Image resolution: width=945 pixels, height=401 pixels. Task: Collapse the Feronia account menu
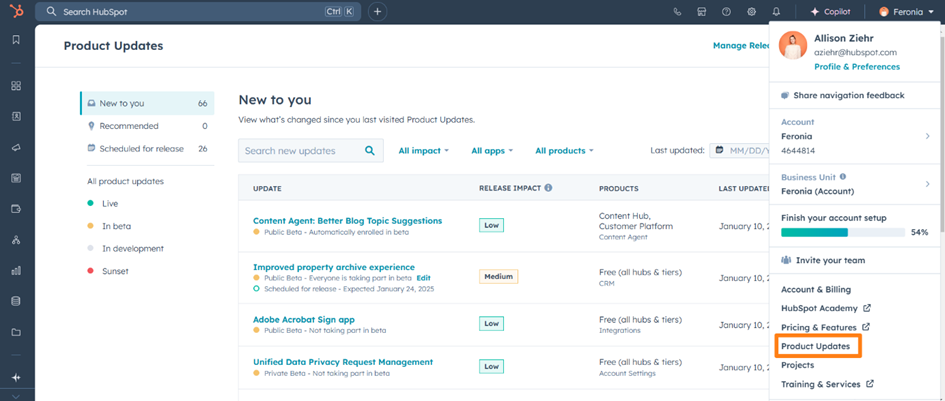[905, 11]
